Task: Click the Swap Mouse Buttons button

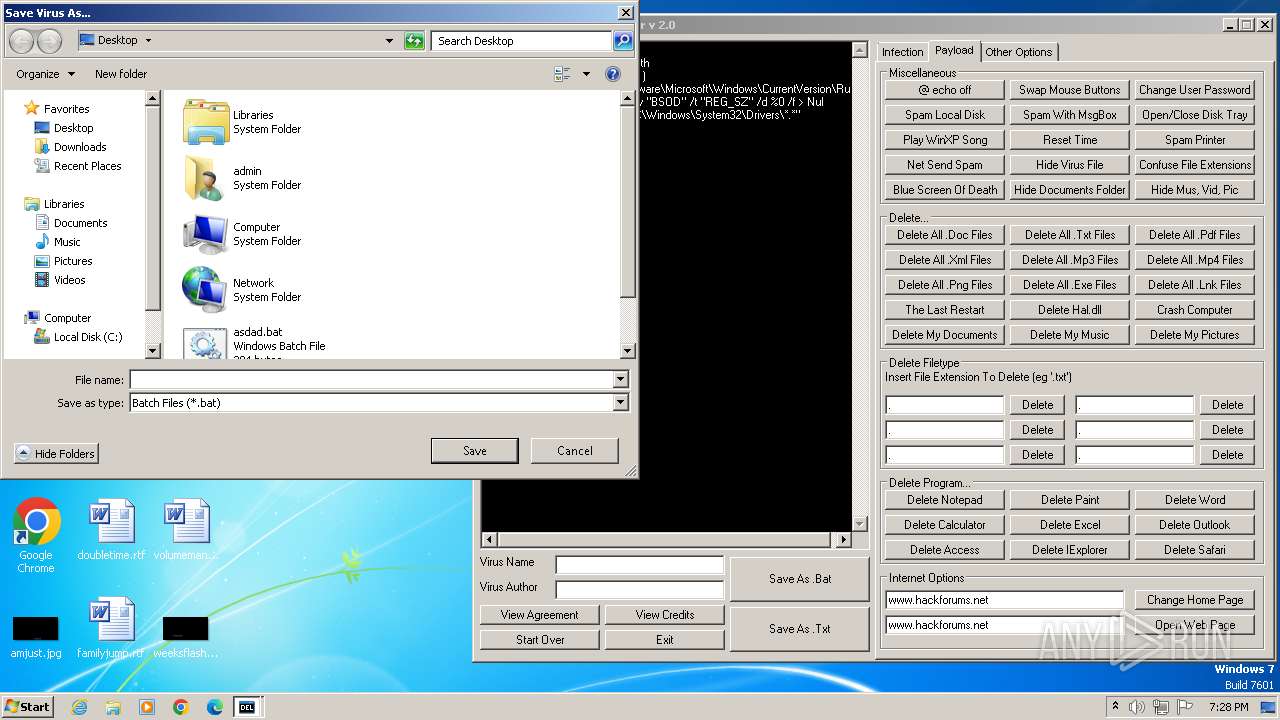Action: coord(1070,90)
